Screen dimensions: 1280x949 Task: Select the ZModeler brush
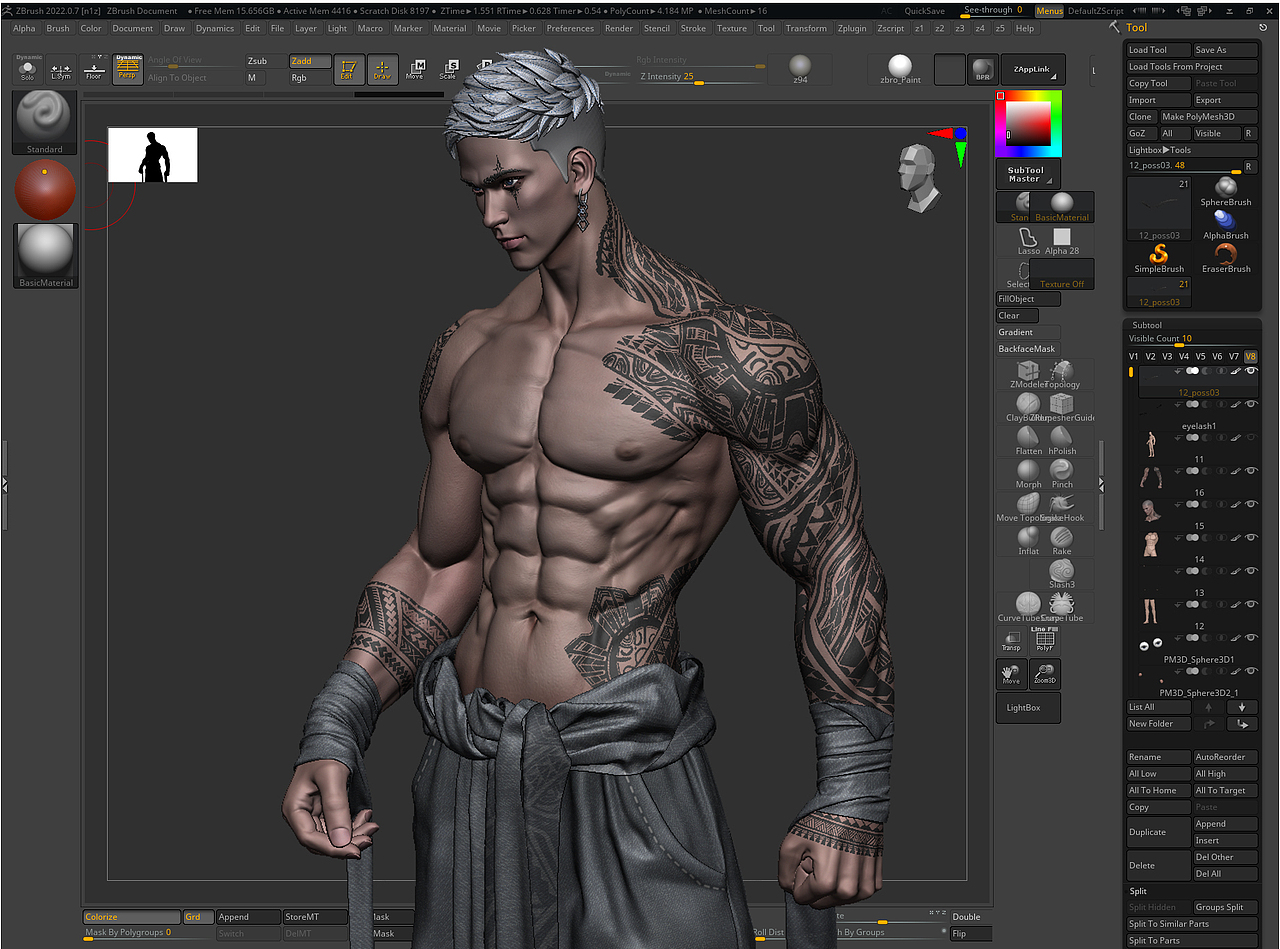[1028, 374]
